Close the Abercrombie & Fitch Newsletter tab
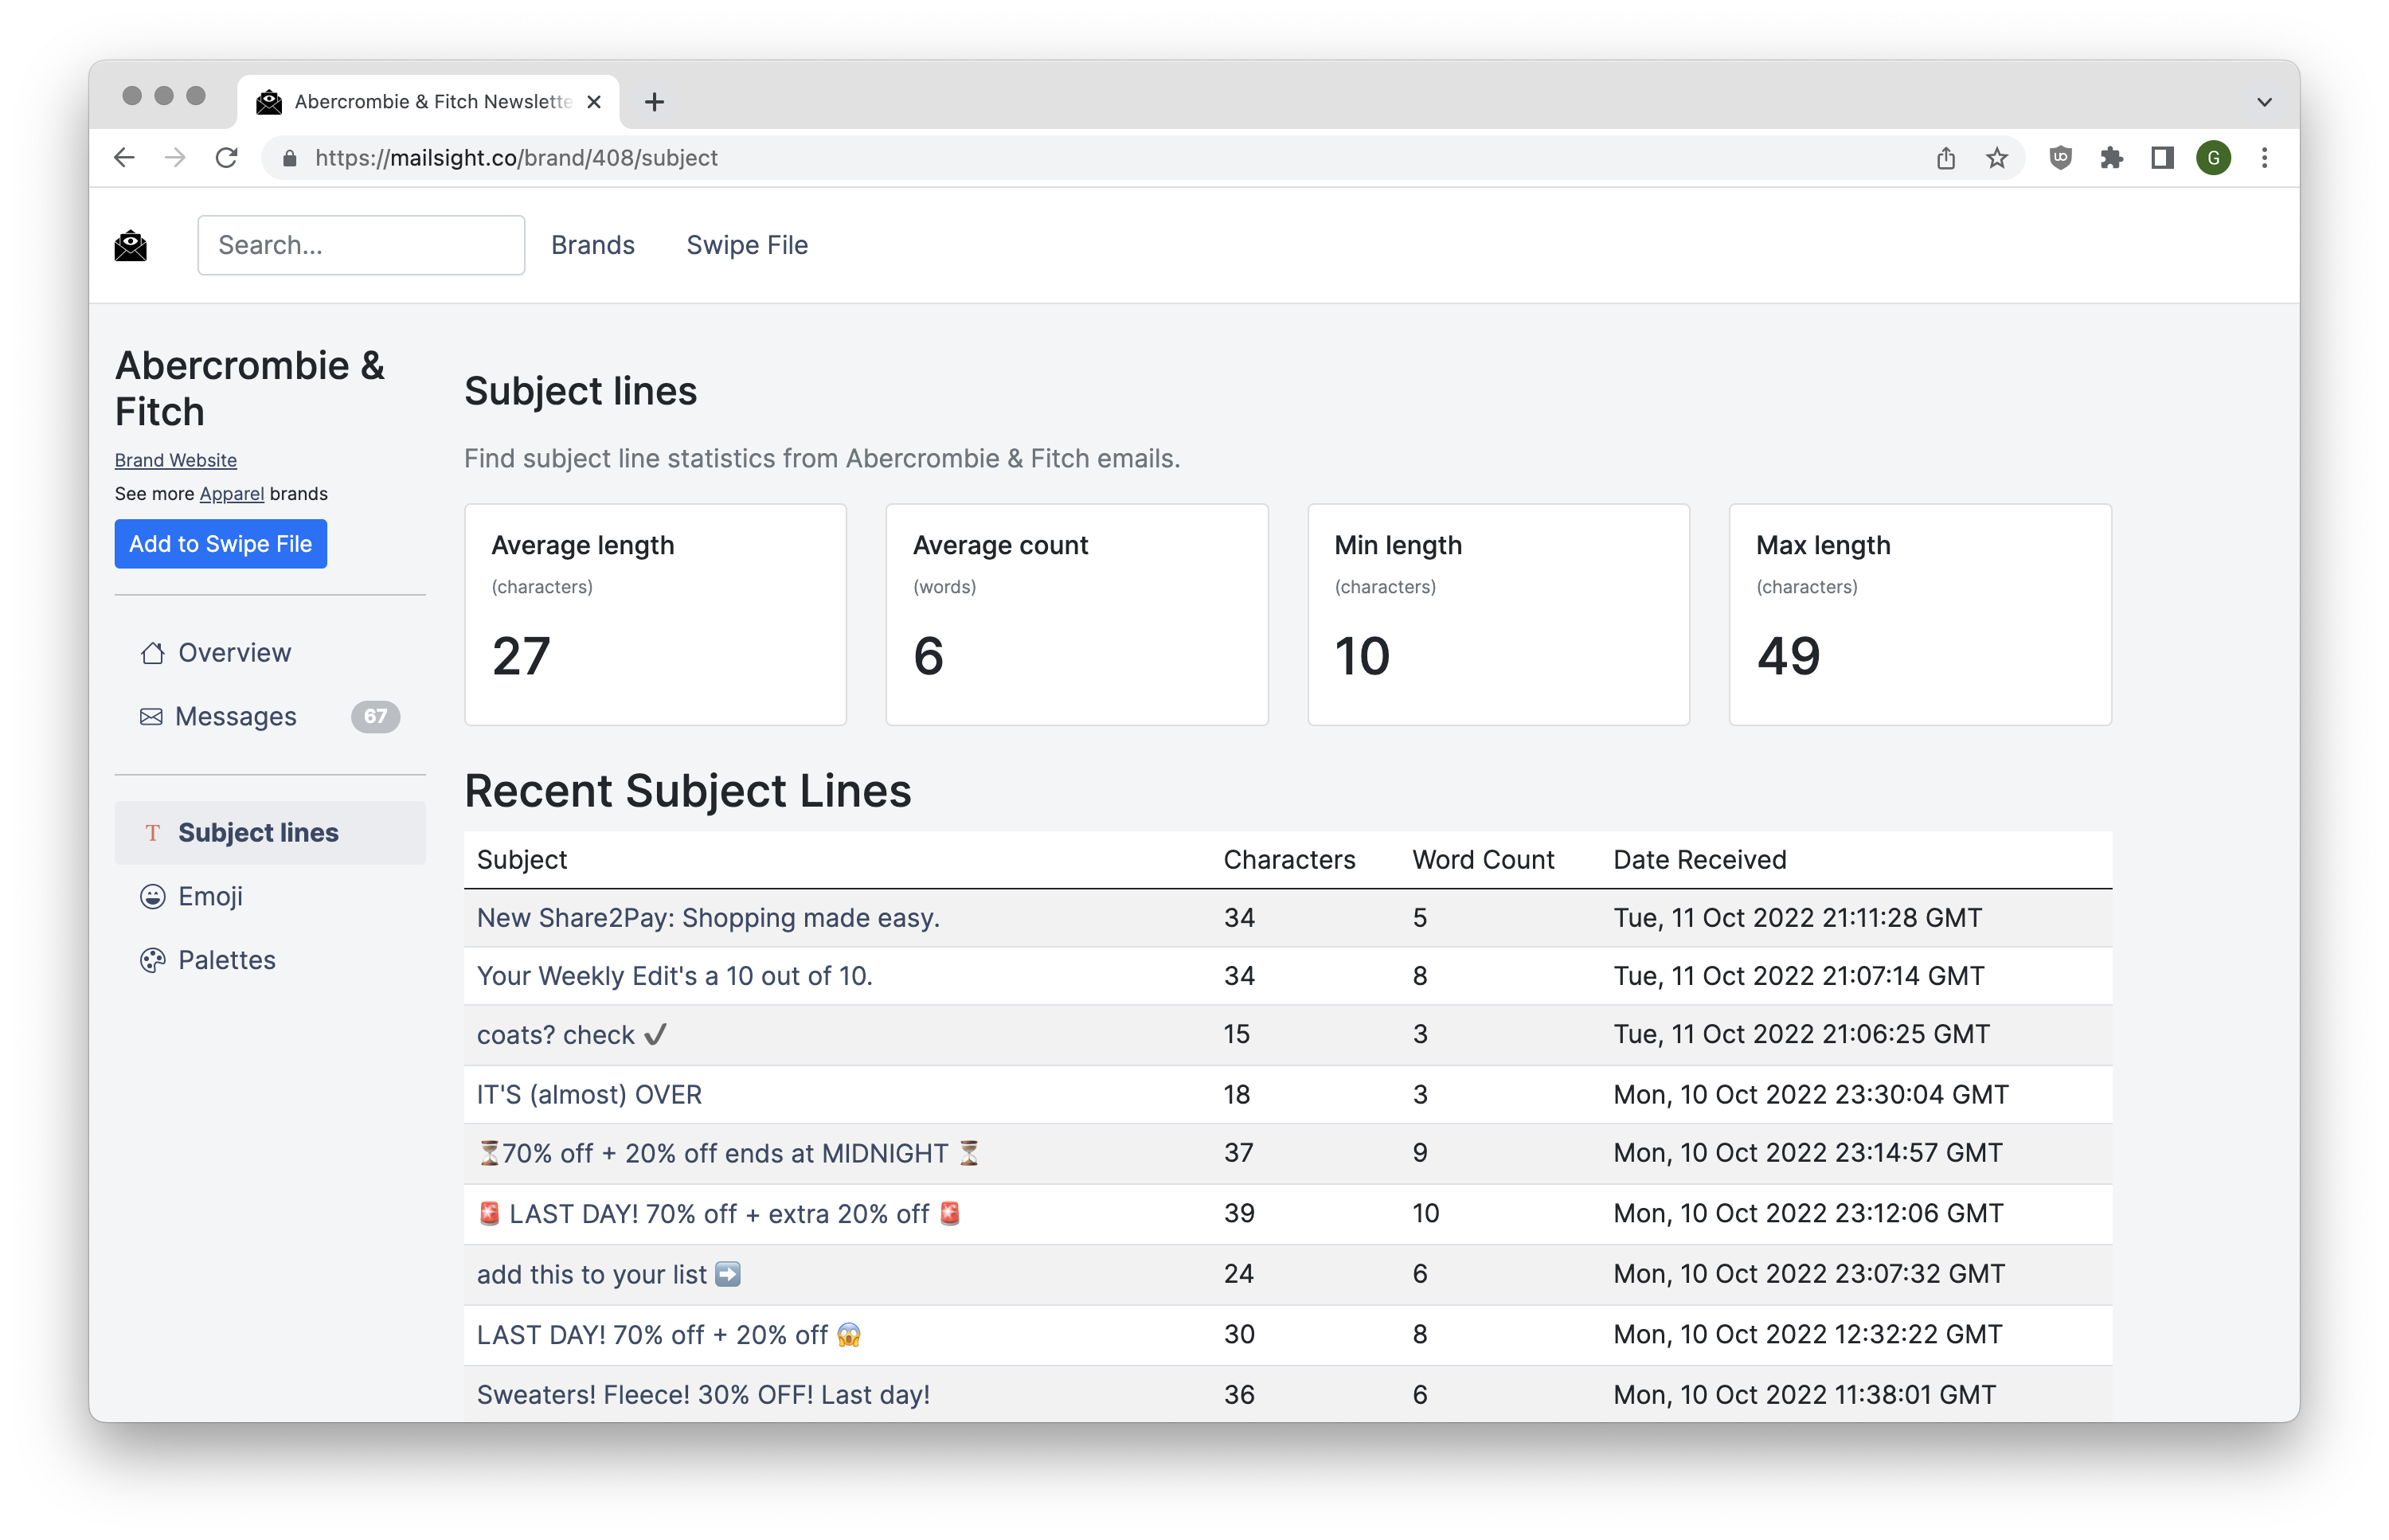 594,102
